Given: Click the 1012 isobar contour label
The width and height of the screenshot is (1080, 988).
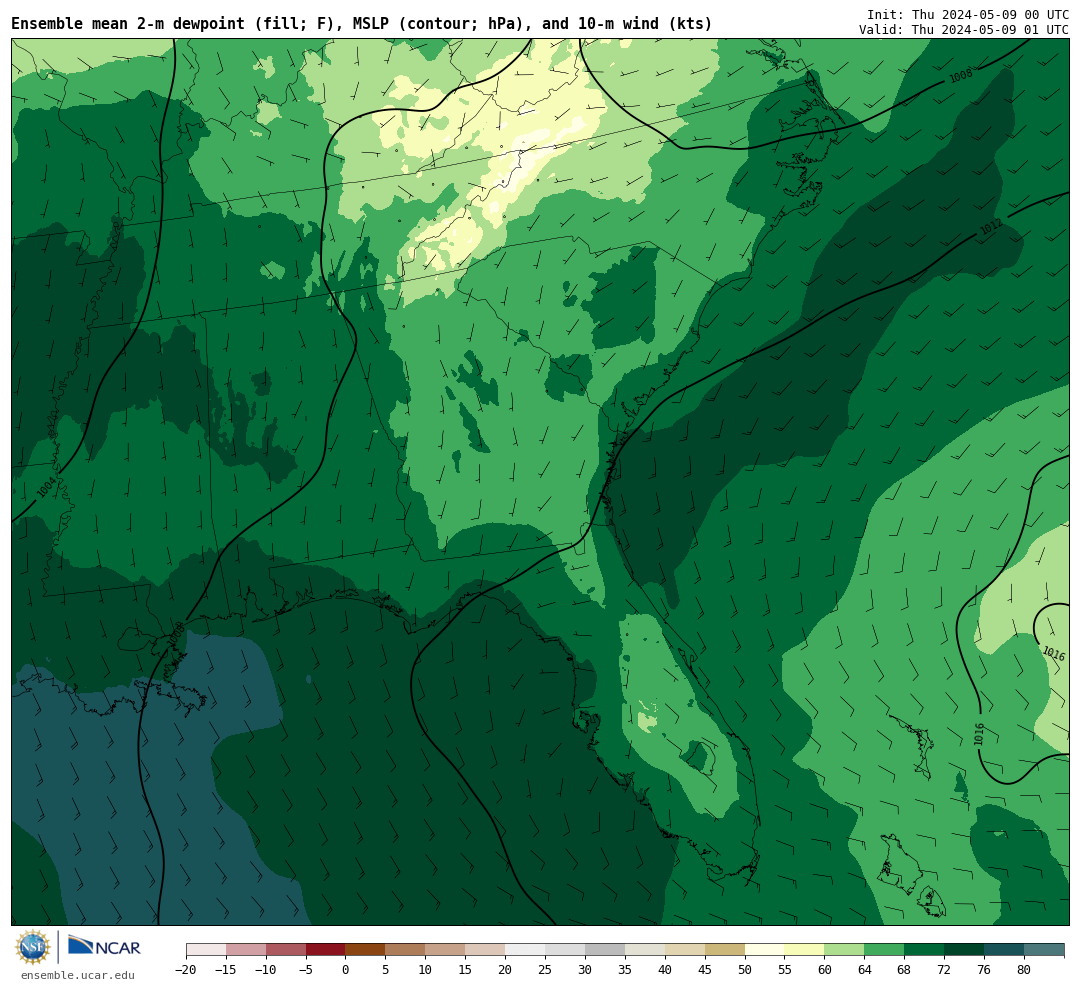Looking at the screenshot, I should [991, 227].
